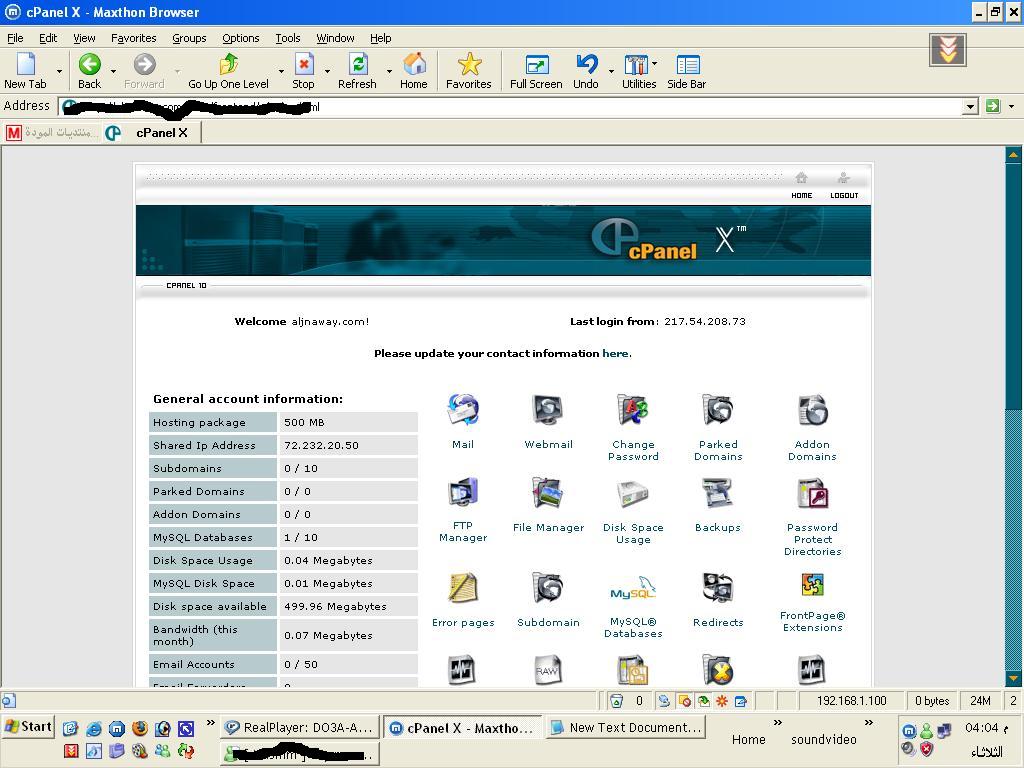Open FrontPage Extensions icon
The image size is (1024, 768).
tap(812, 586)
